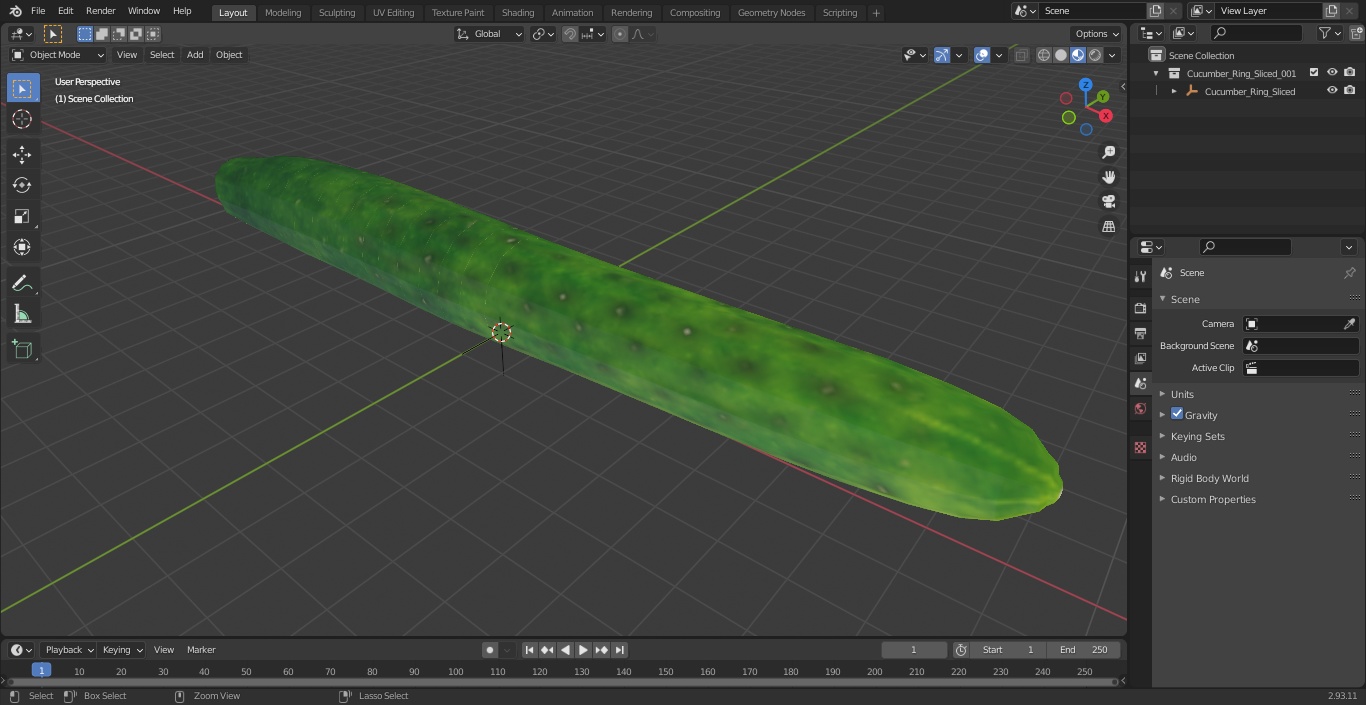
Task: Open the Render properties tab
Action: tap(1140, 308)
